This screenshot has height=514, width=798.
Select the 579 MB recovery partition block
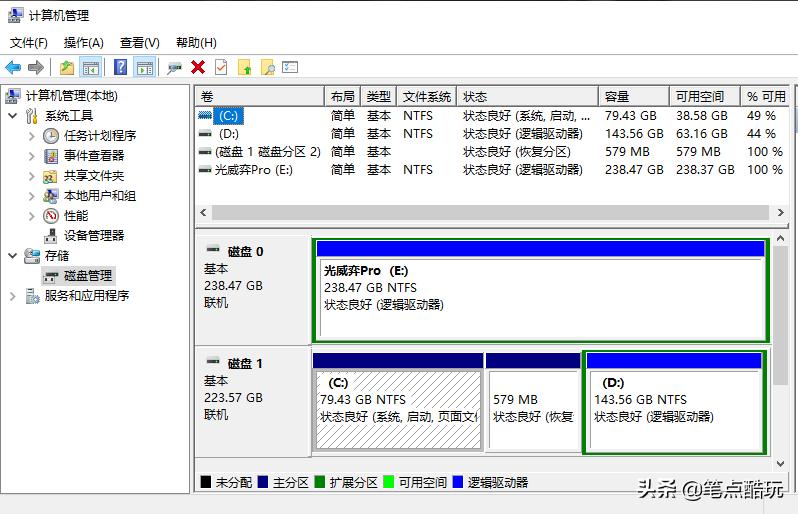click(533, 402)
